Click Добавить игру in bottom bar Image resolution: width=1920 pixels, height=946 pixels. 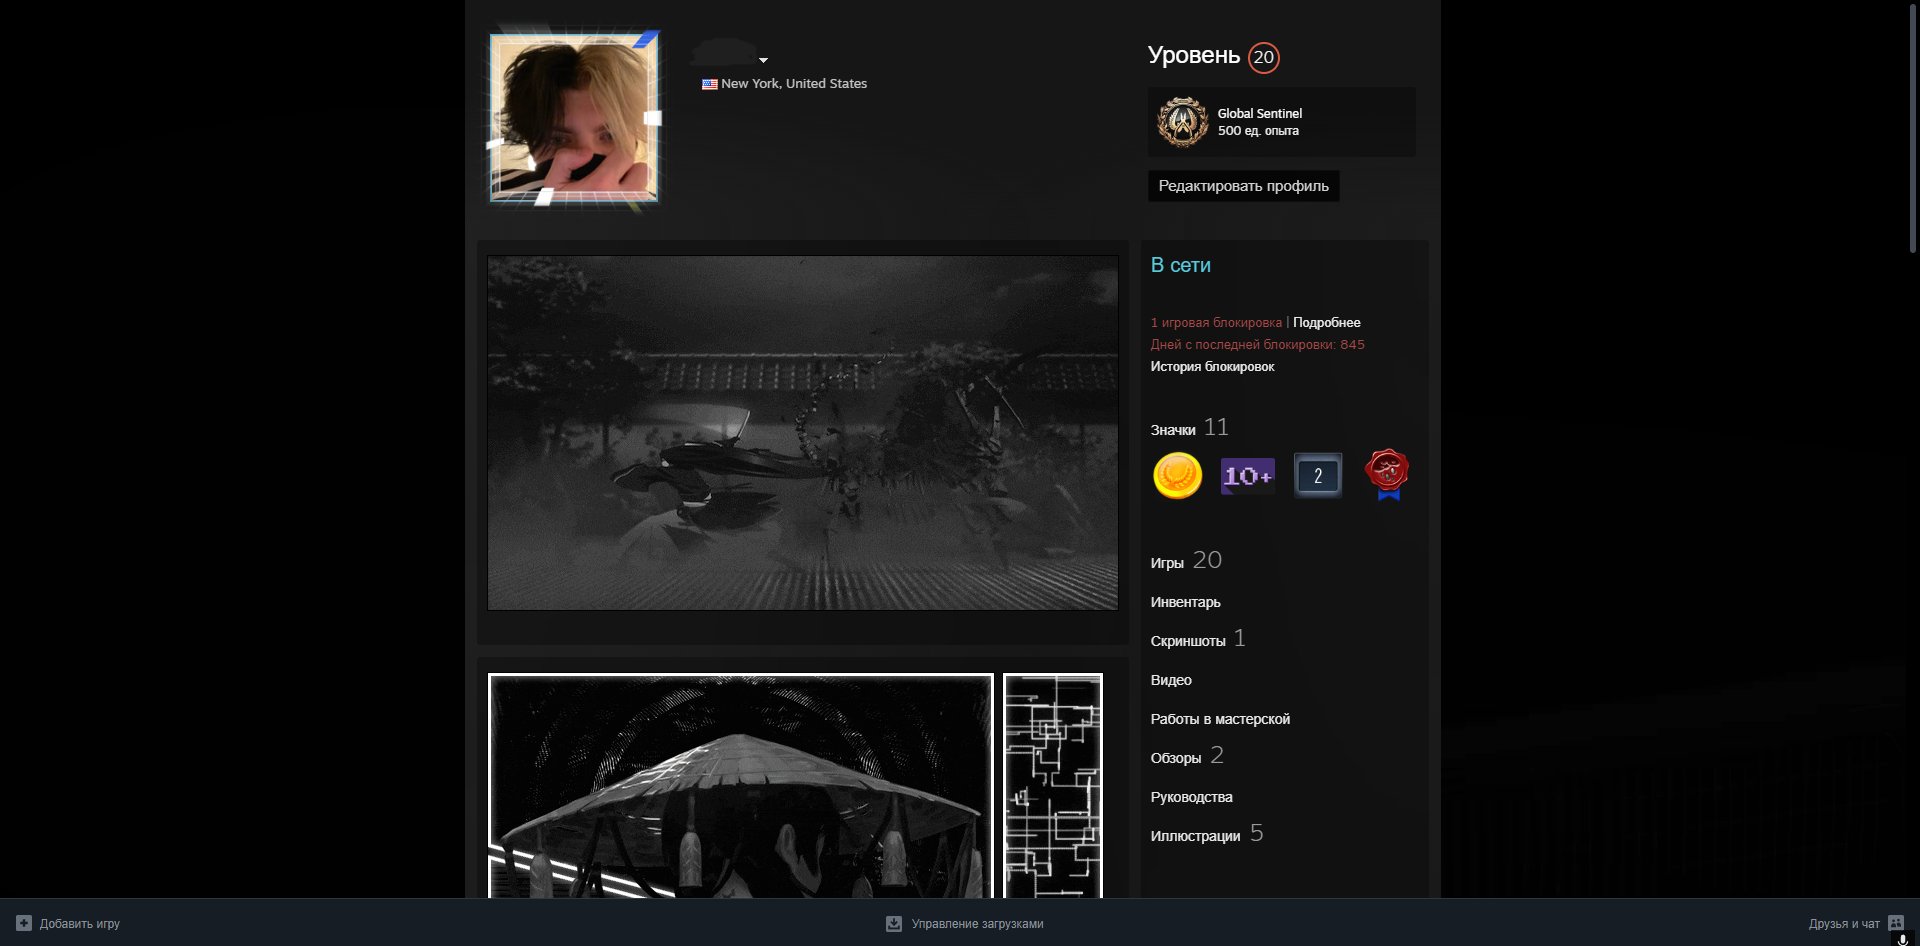tap(79, 924)
